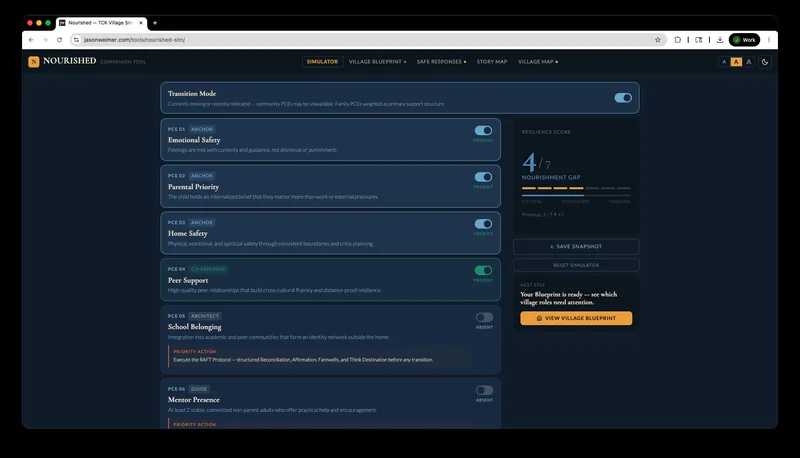Select small font size A
The height and width of the screenshot is (458, 800).
click(724, 62)
